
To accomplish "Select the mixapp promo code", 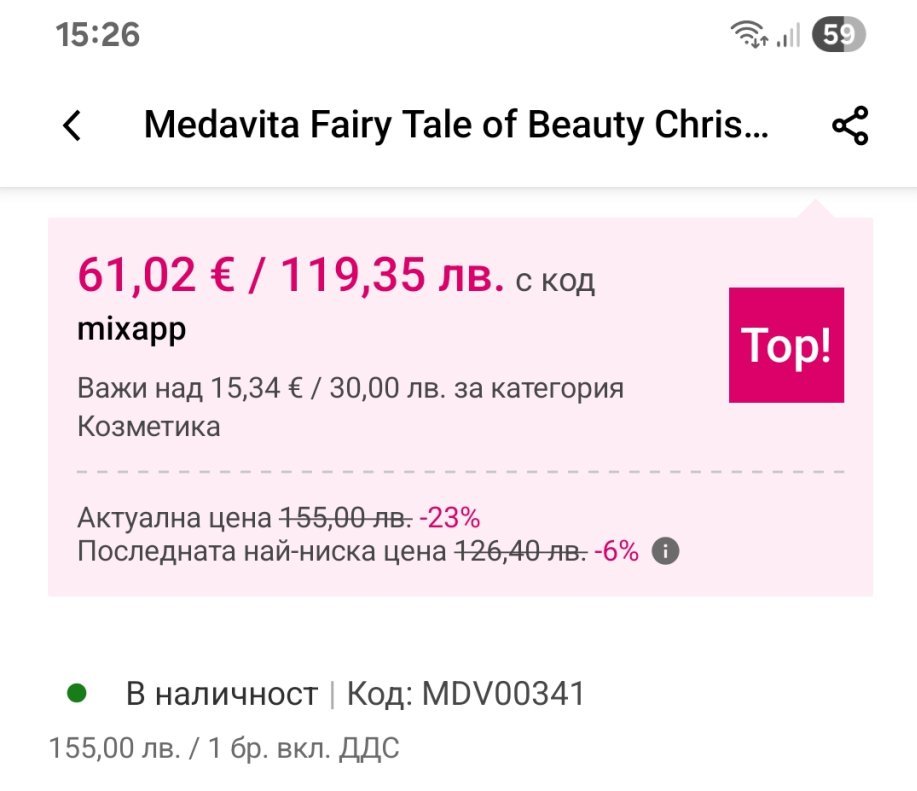I will point(132,330).
